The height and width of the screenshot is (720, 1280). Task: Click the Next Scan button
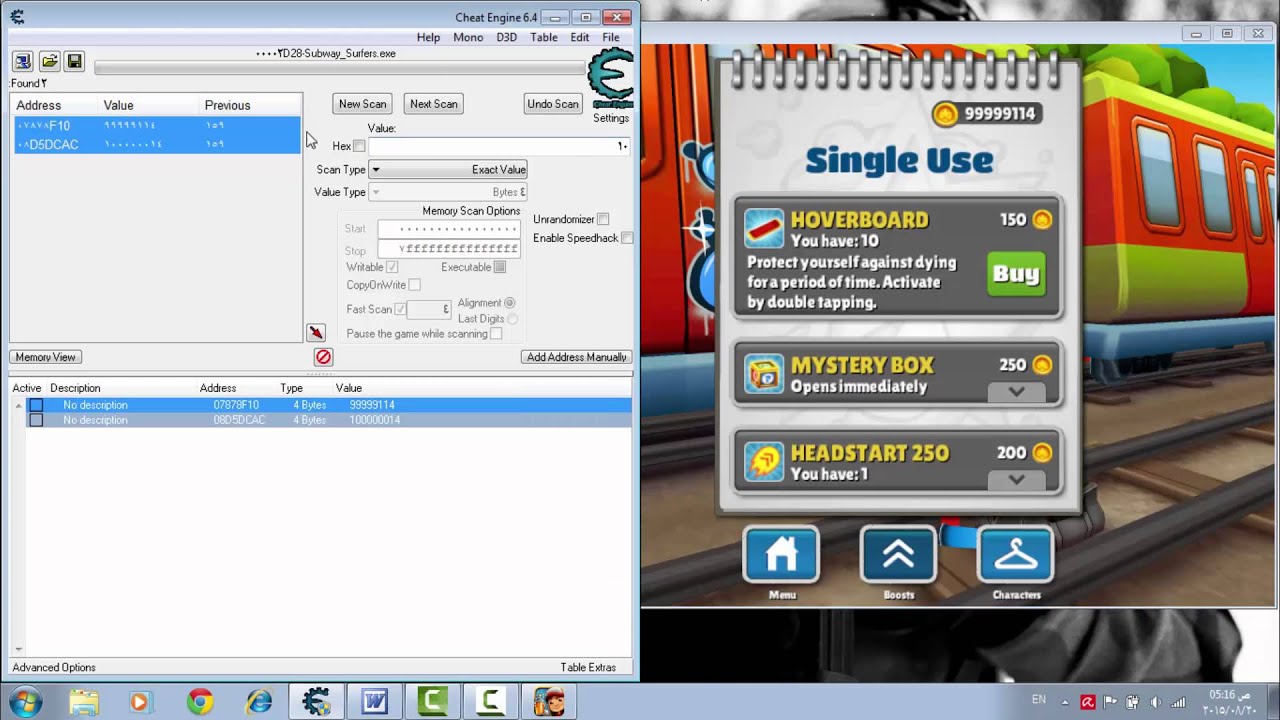tap(434, 104)
